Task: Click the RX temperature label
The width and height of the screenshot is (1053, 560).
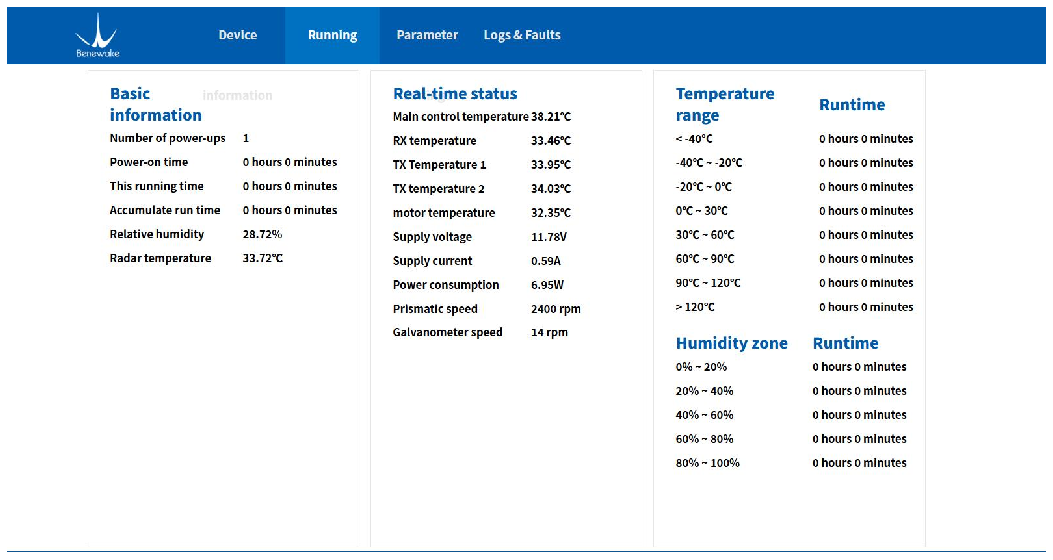Action: (434, 141)
